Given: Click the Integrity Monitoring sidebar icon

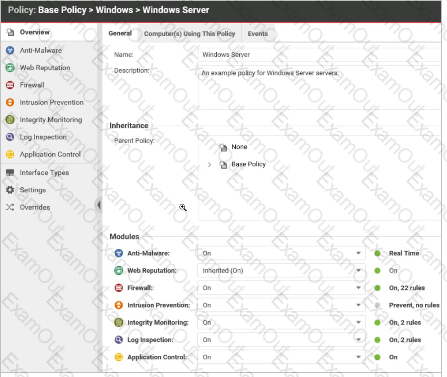Looking at the screenshot, I should coord(10,119).
